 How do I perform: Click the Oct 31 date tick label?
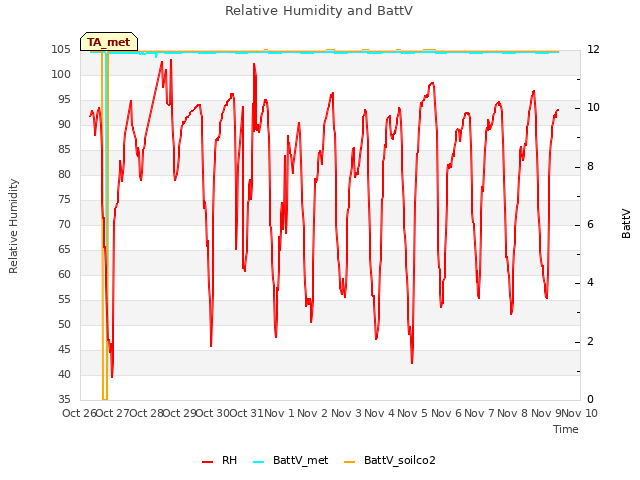[x=247, y=413]
